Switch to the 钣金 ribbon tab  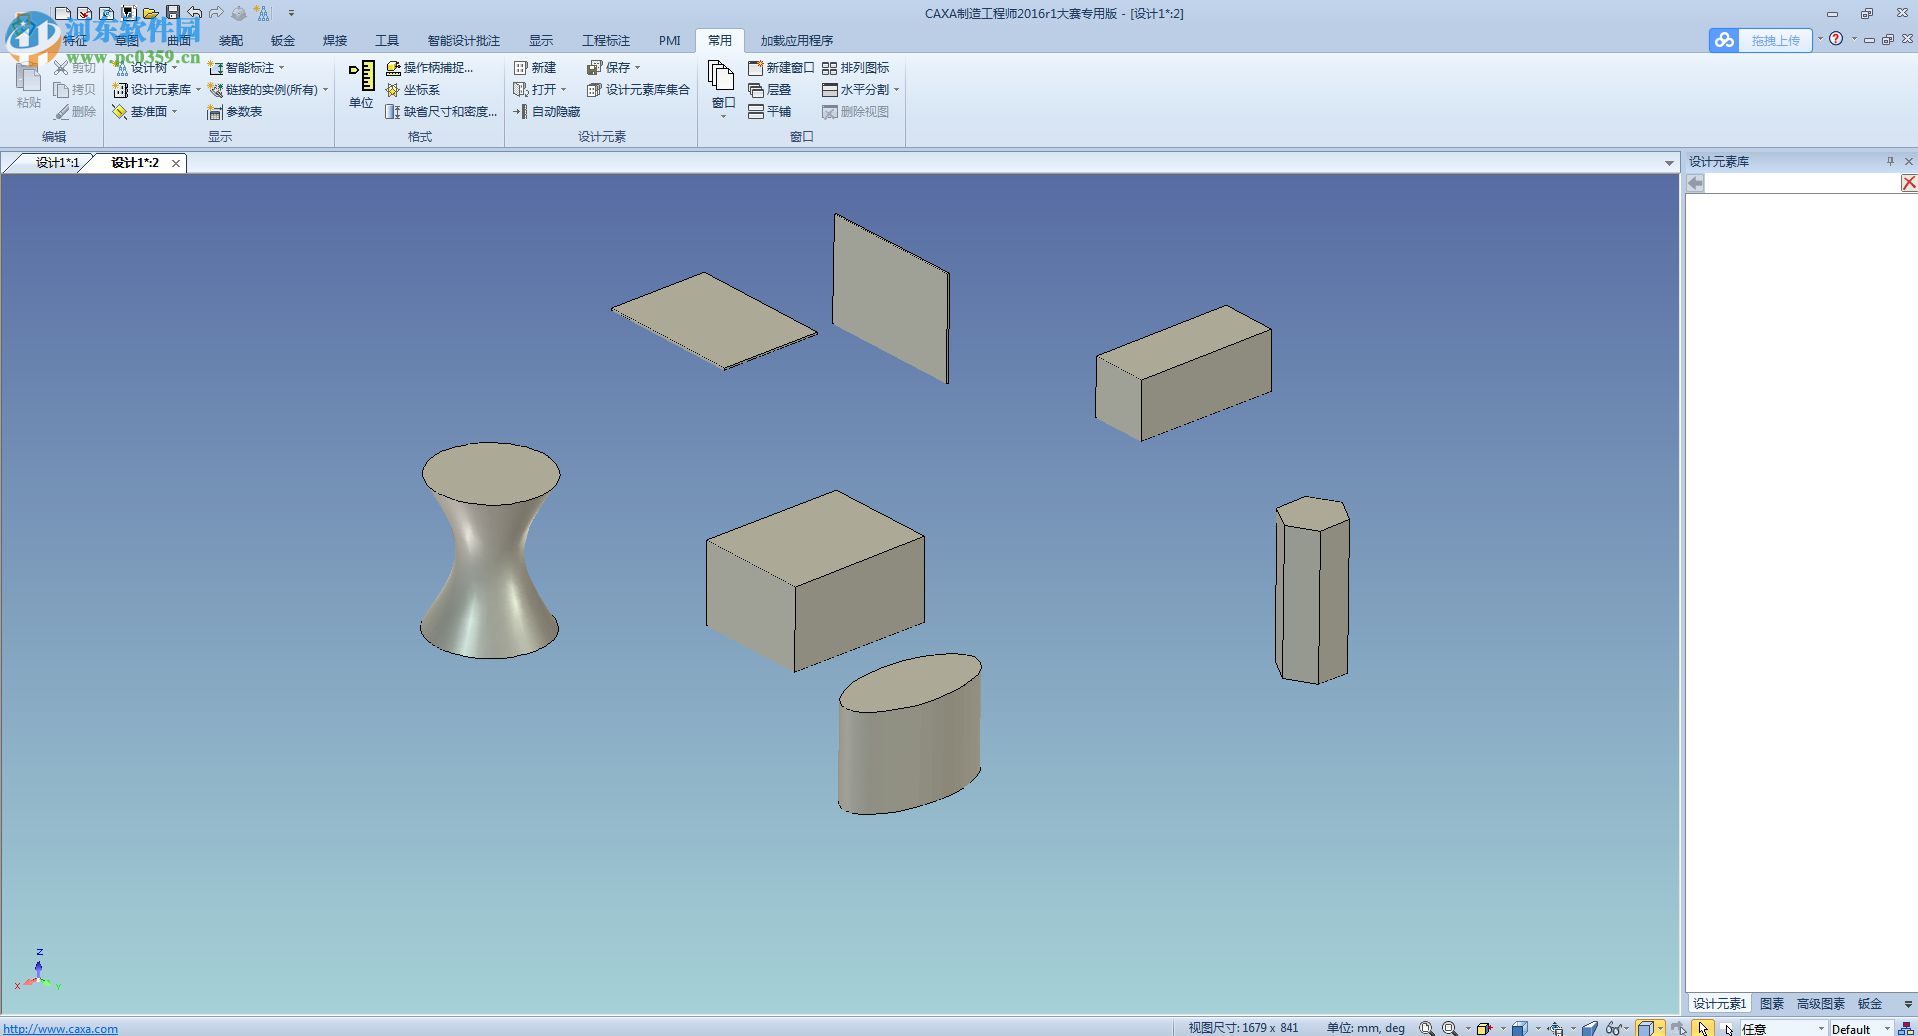(x=283, y=41)
